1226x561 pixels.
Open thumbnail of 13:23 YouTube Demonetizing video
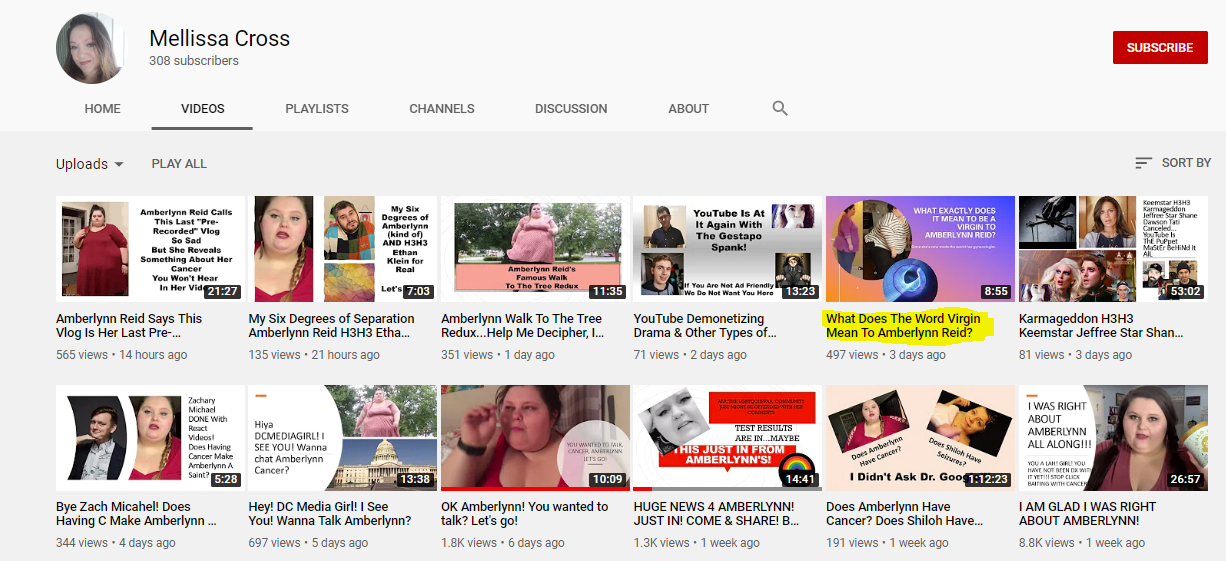[x=728, y=249]
